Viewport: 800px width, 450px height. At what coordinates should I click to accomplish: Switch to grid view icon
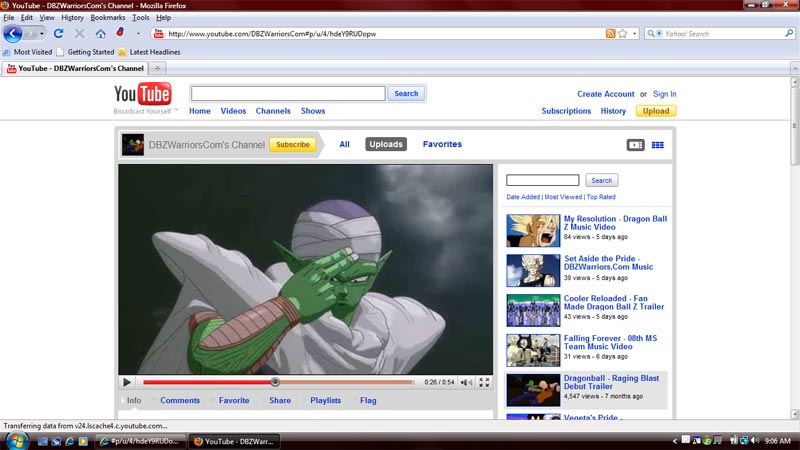tap(658, 145)
